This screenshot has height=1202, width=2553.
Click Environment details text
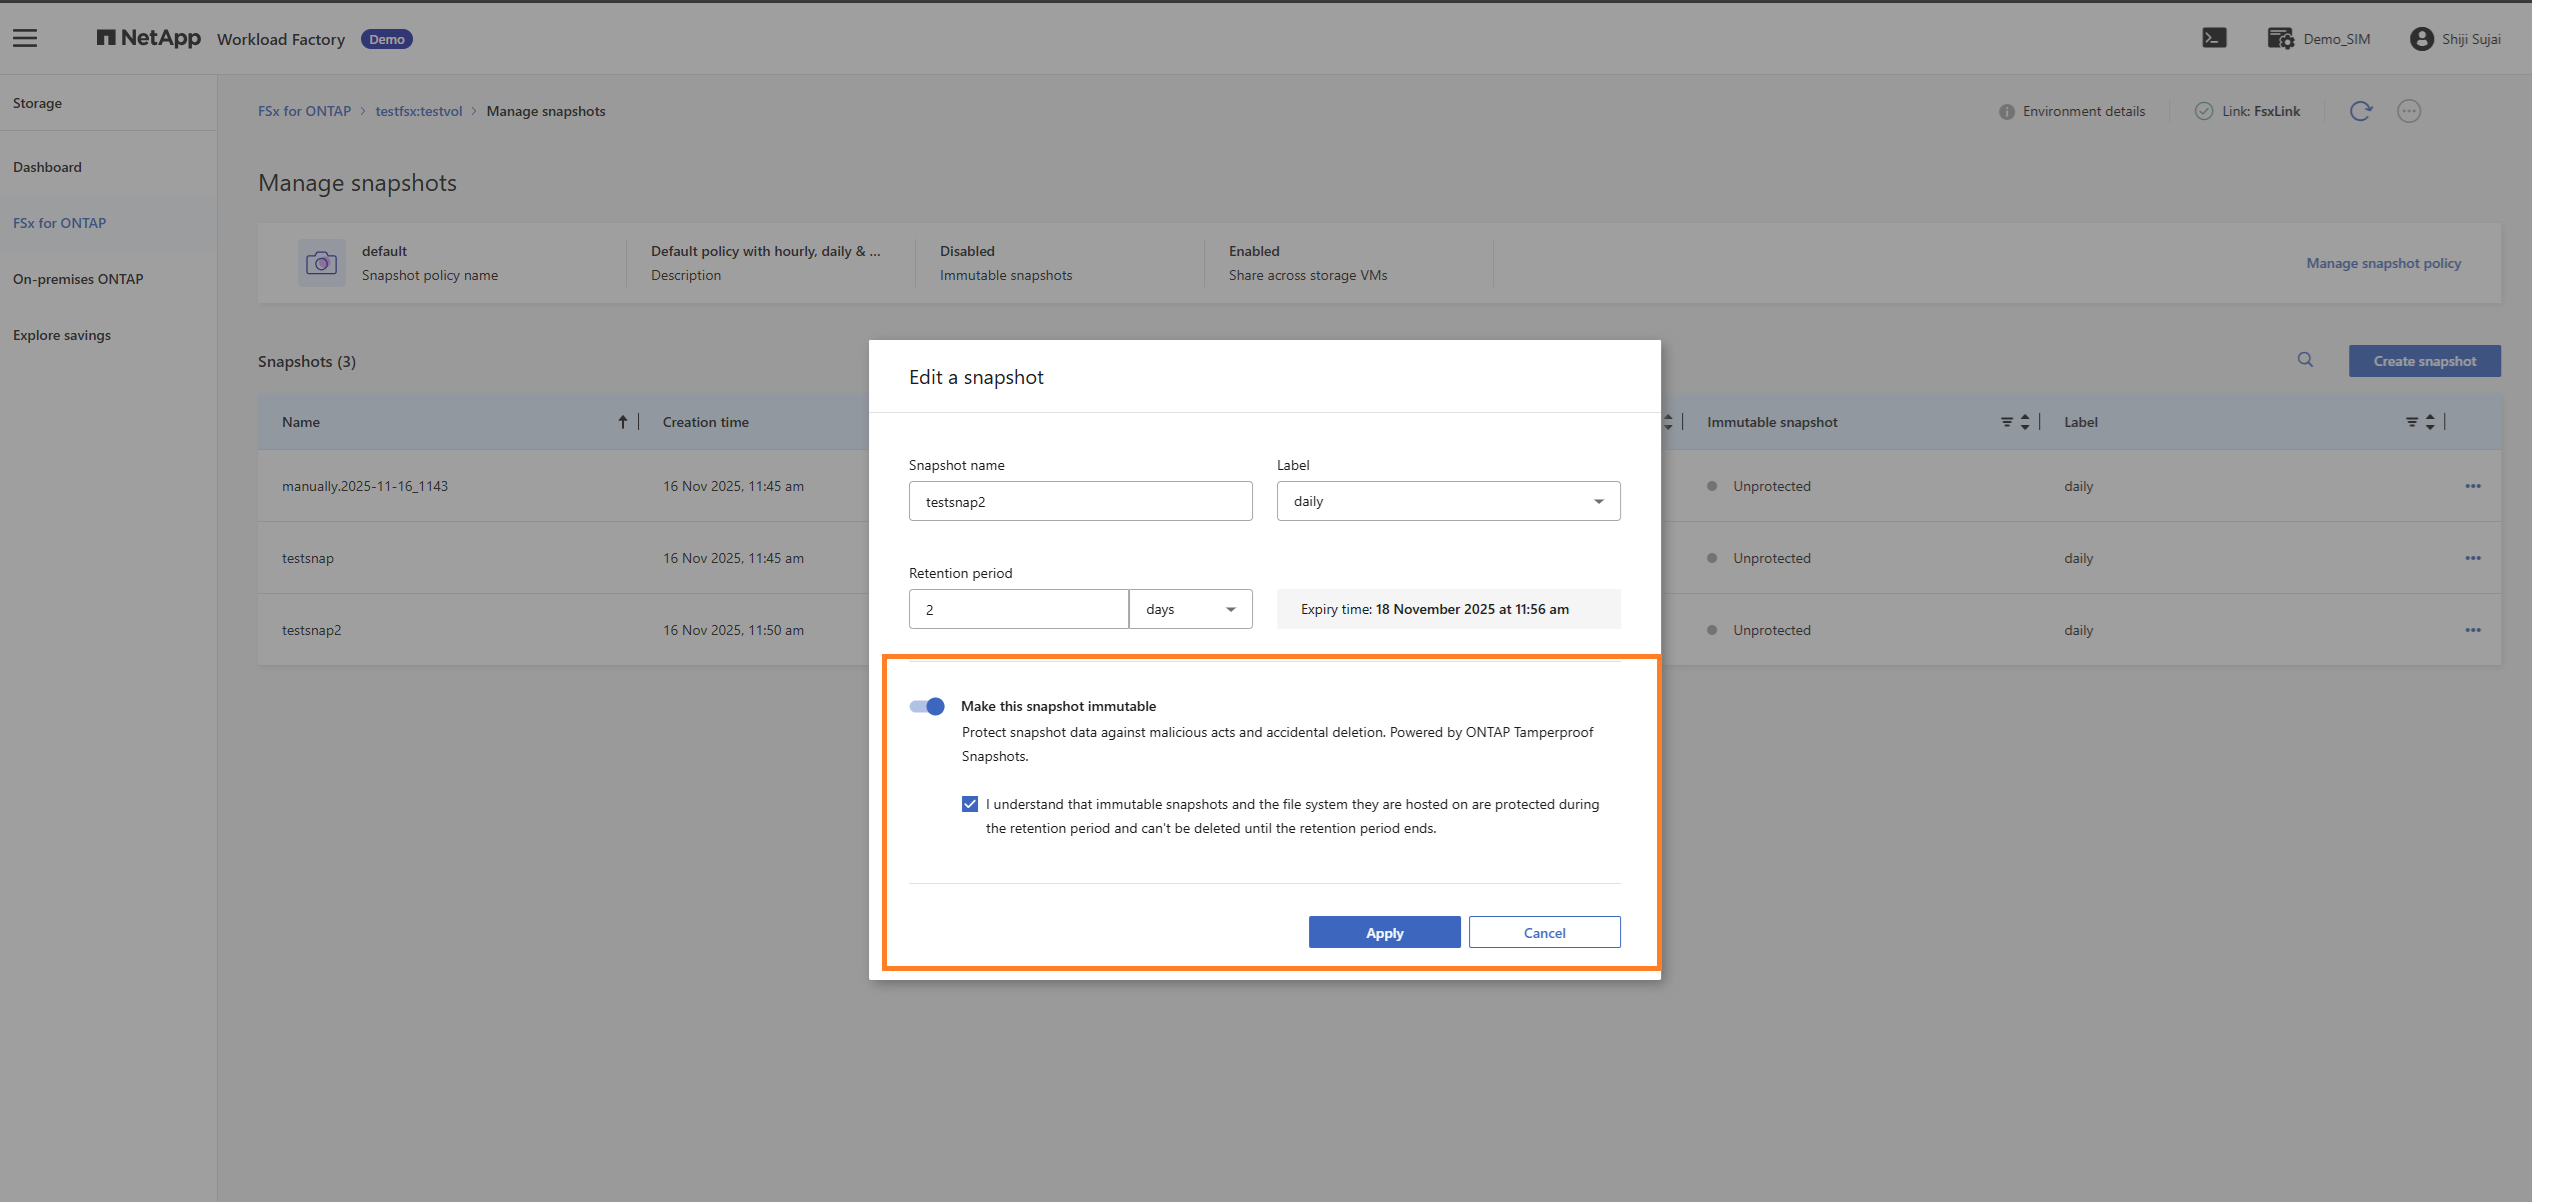[2083, 111]
